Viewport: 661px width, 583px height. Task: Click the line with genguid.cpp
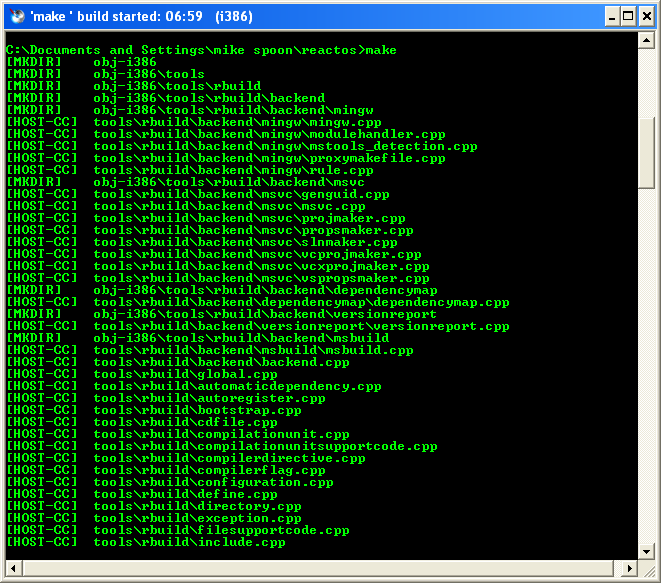click(x=198, y=194)
